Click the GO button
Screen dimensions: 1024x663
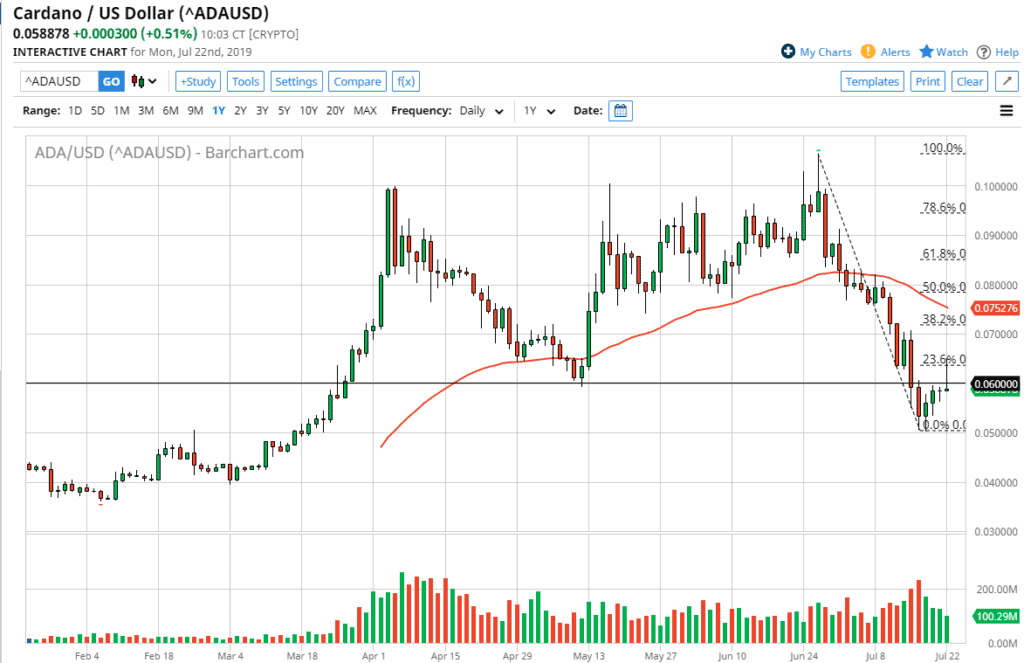[x=111, y=82]
